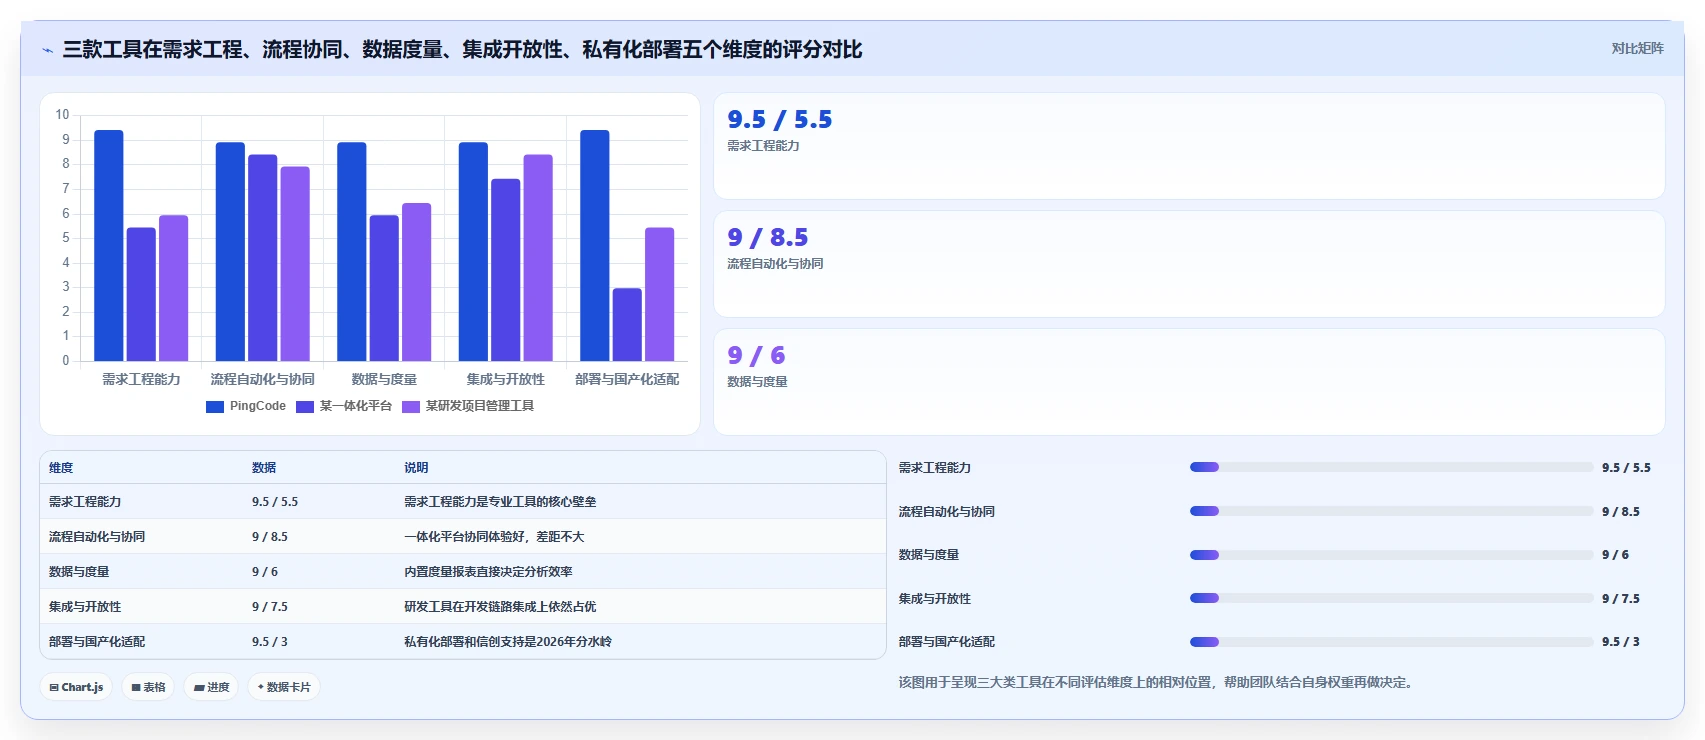
Task: Click the PingCode bar for 需求工程能力
Action: (109, 245)
